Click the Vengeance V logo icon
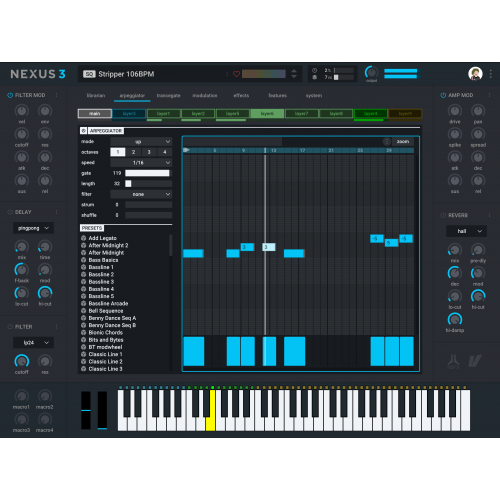The height and width of the screenshot is (500, 500). 474,361
